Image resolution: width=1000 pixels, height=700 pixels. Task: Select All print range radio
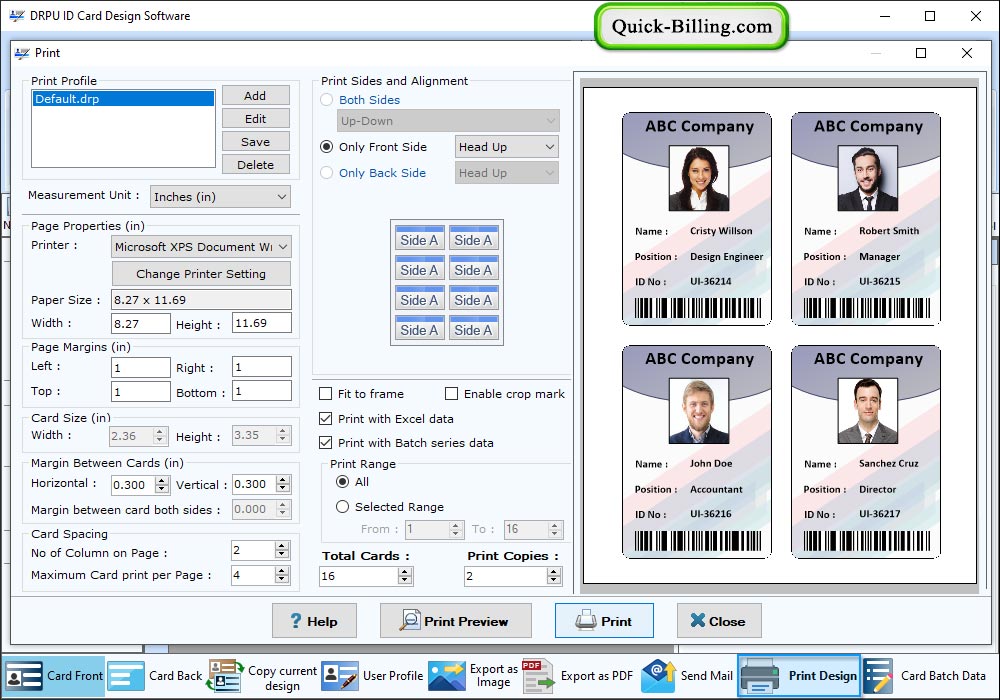tap(342, 482)
